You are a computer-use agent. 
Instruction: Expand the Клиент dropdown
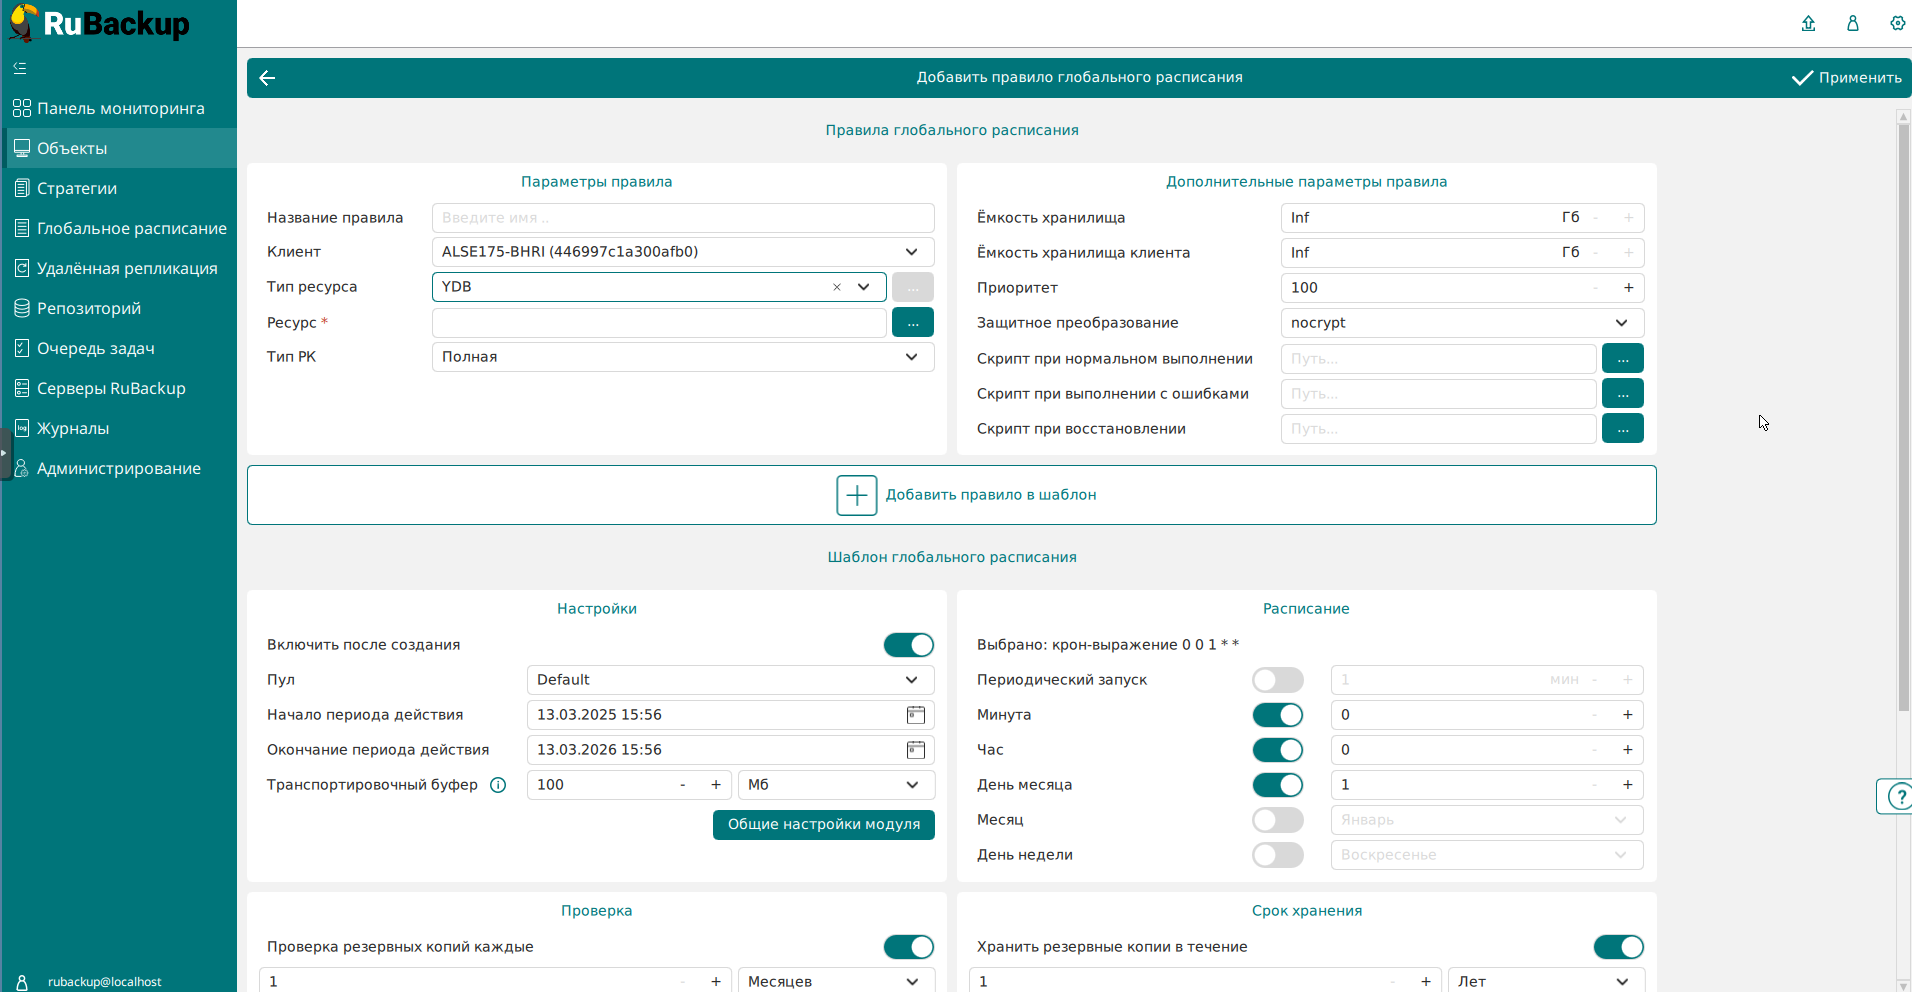tap(911, 252)
